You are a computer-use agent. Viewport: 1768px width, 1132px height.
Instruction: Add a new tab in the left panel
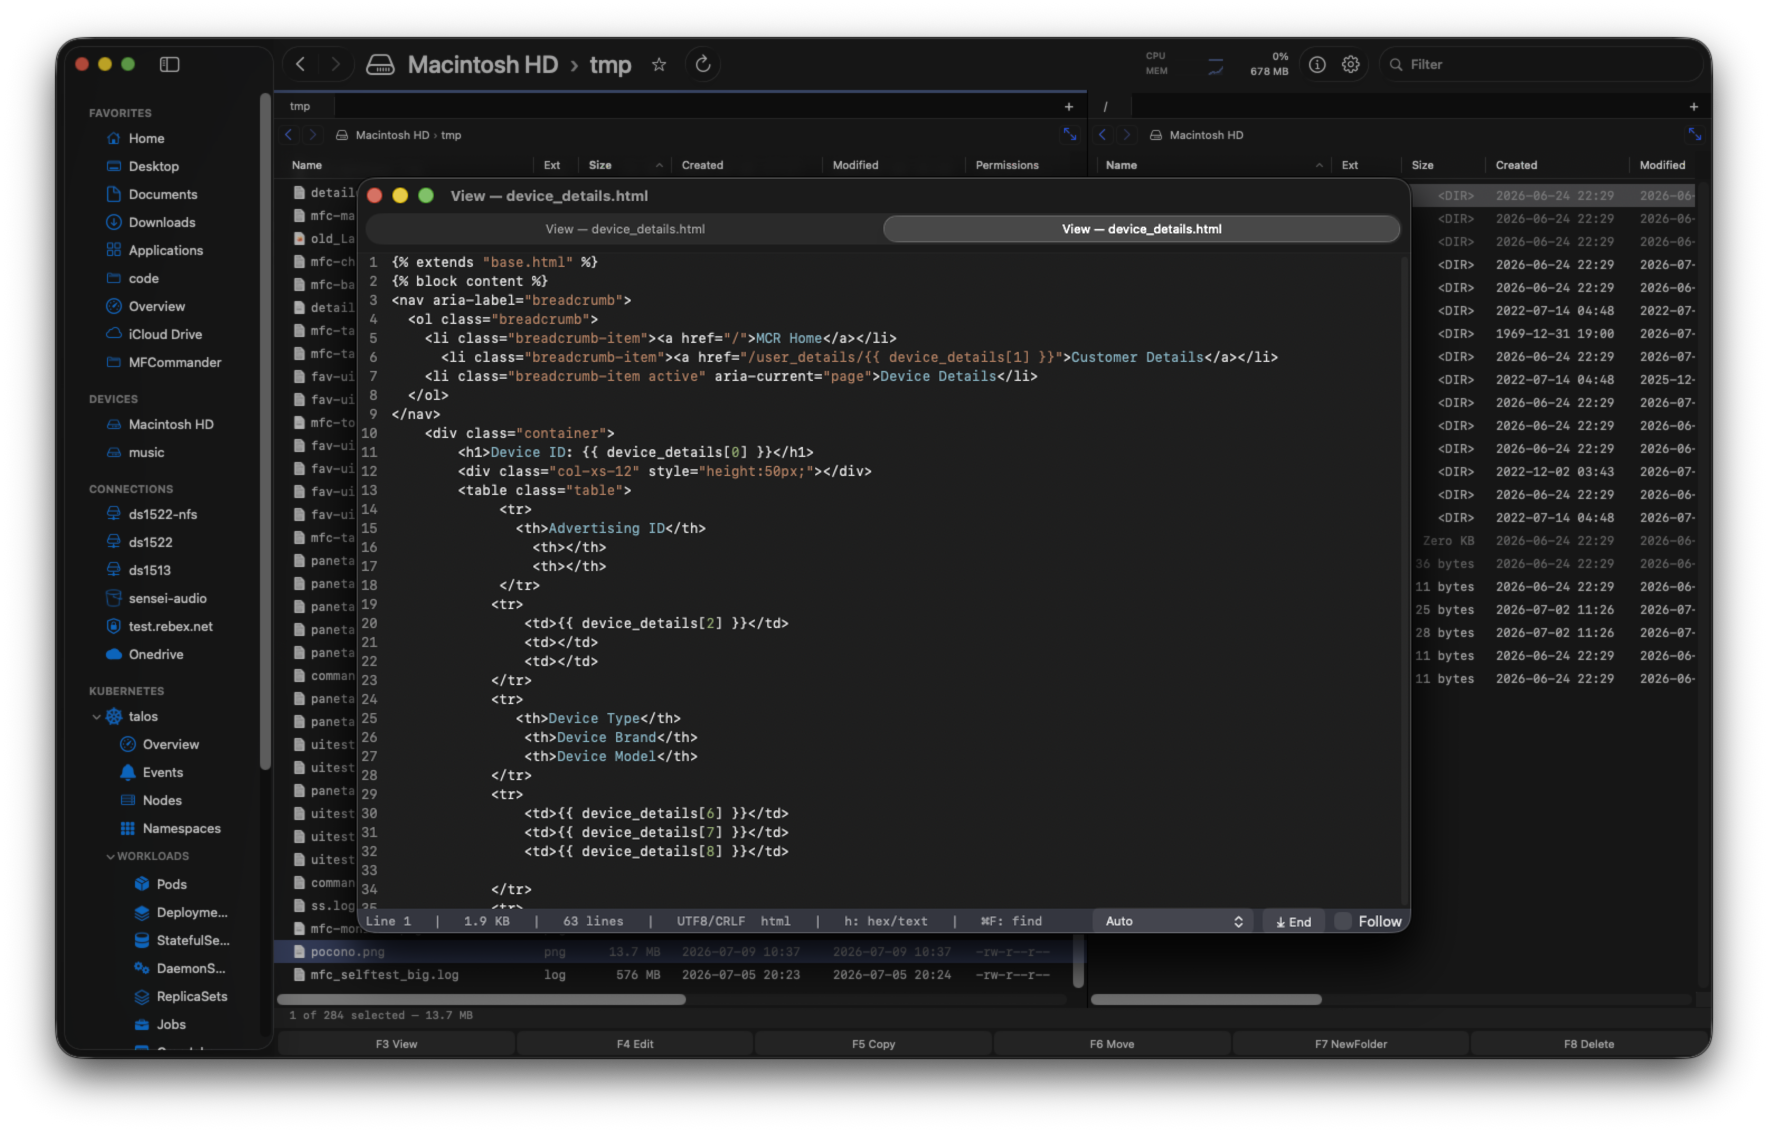[x=1069, y=106]
